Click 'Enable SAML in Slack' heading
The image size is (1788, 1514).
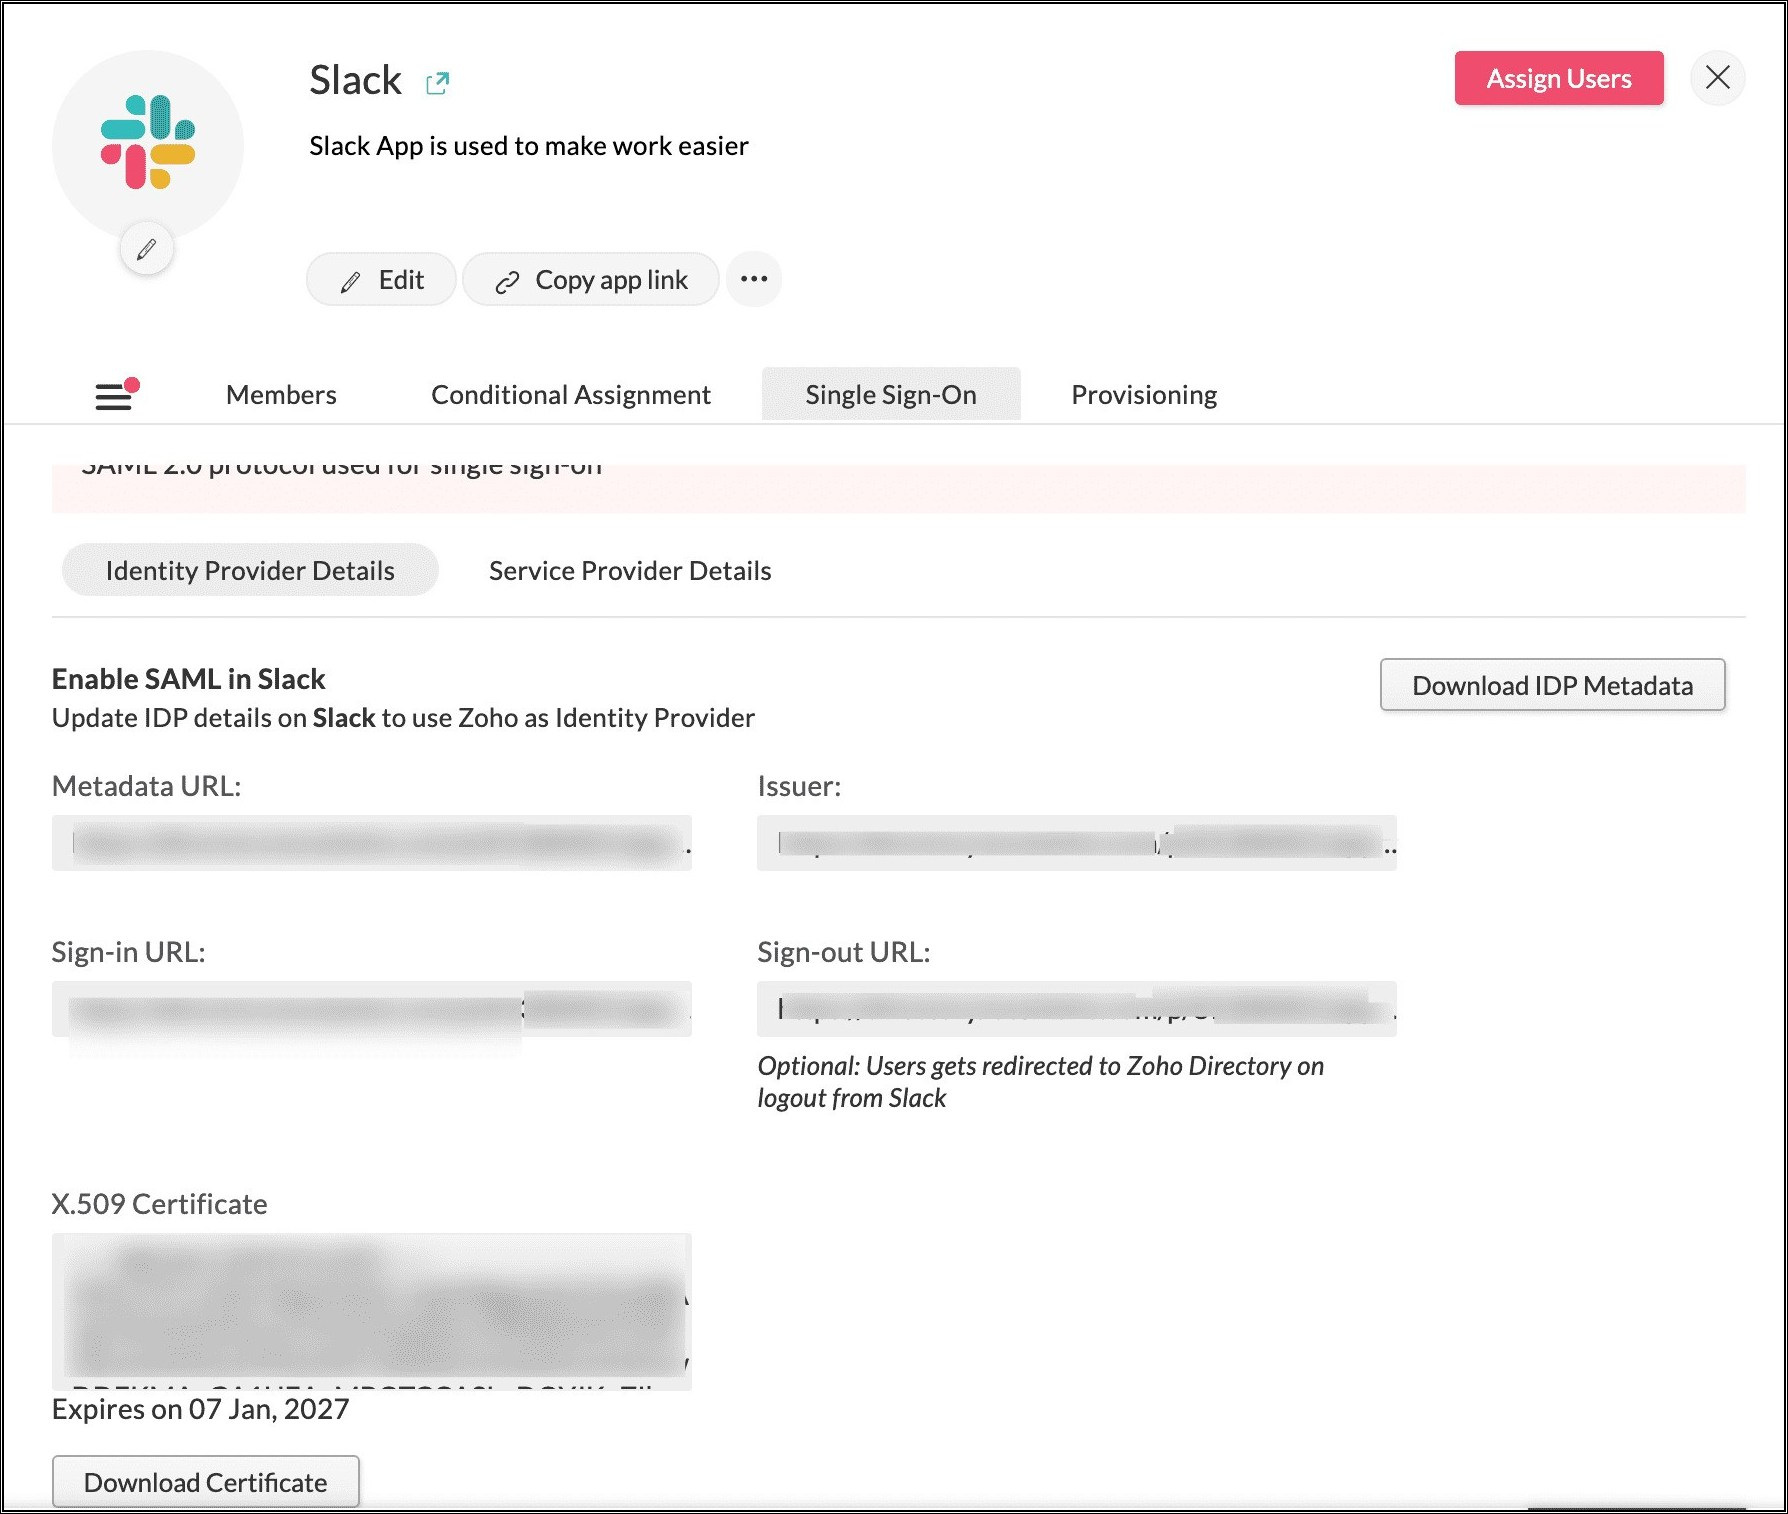[x=188, y=679]
